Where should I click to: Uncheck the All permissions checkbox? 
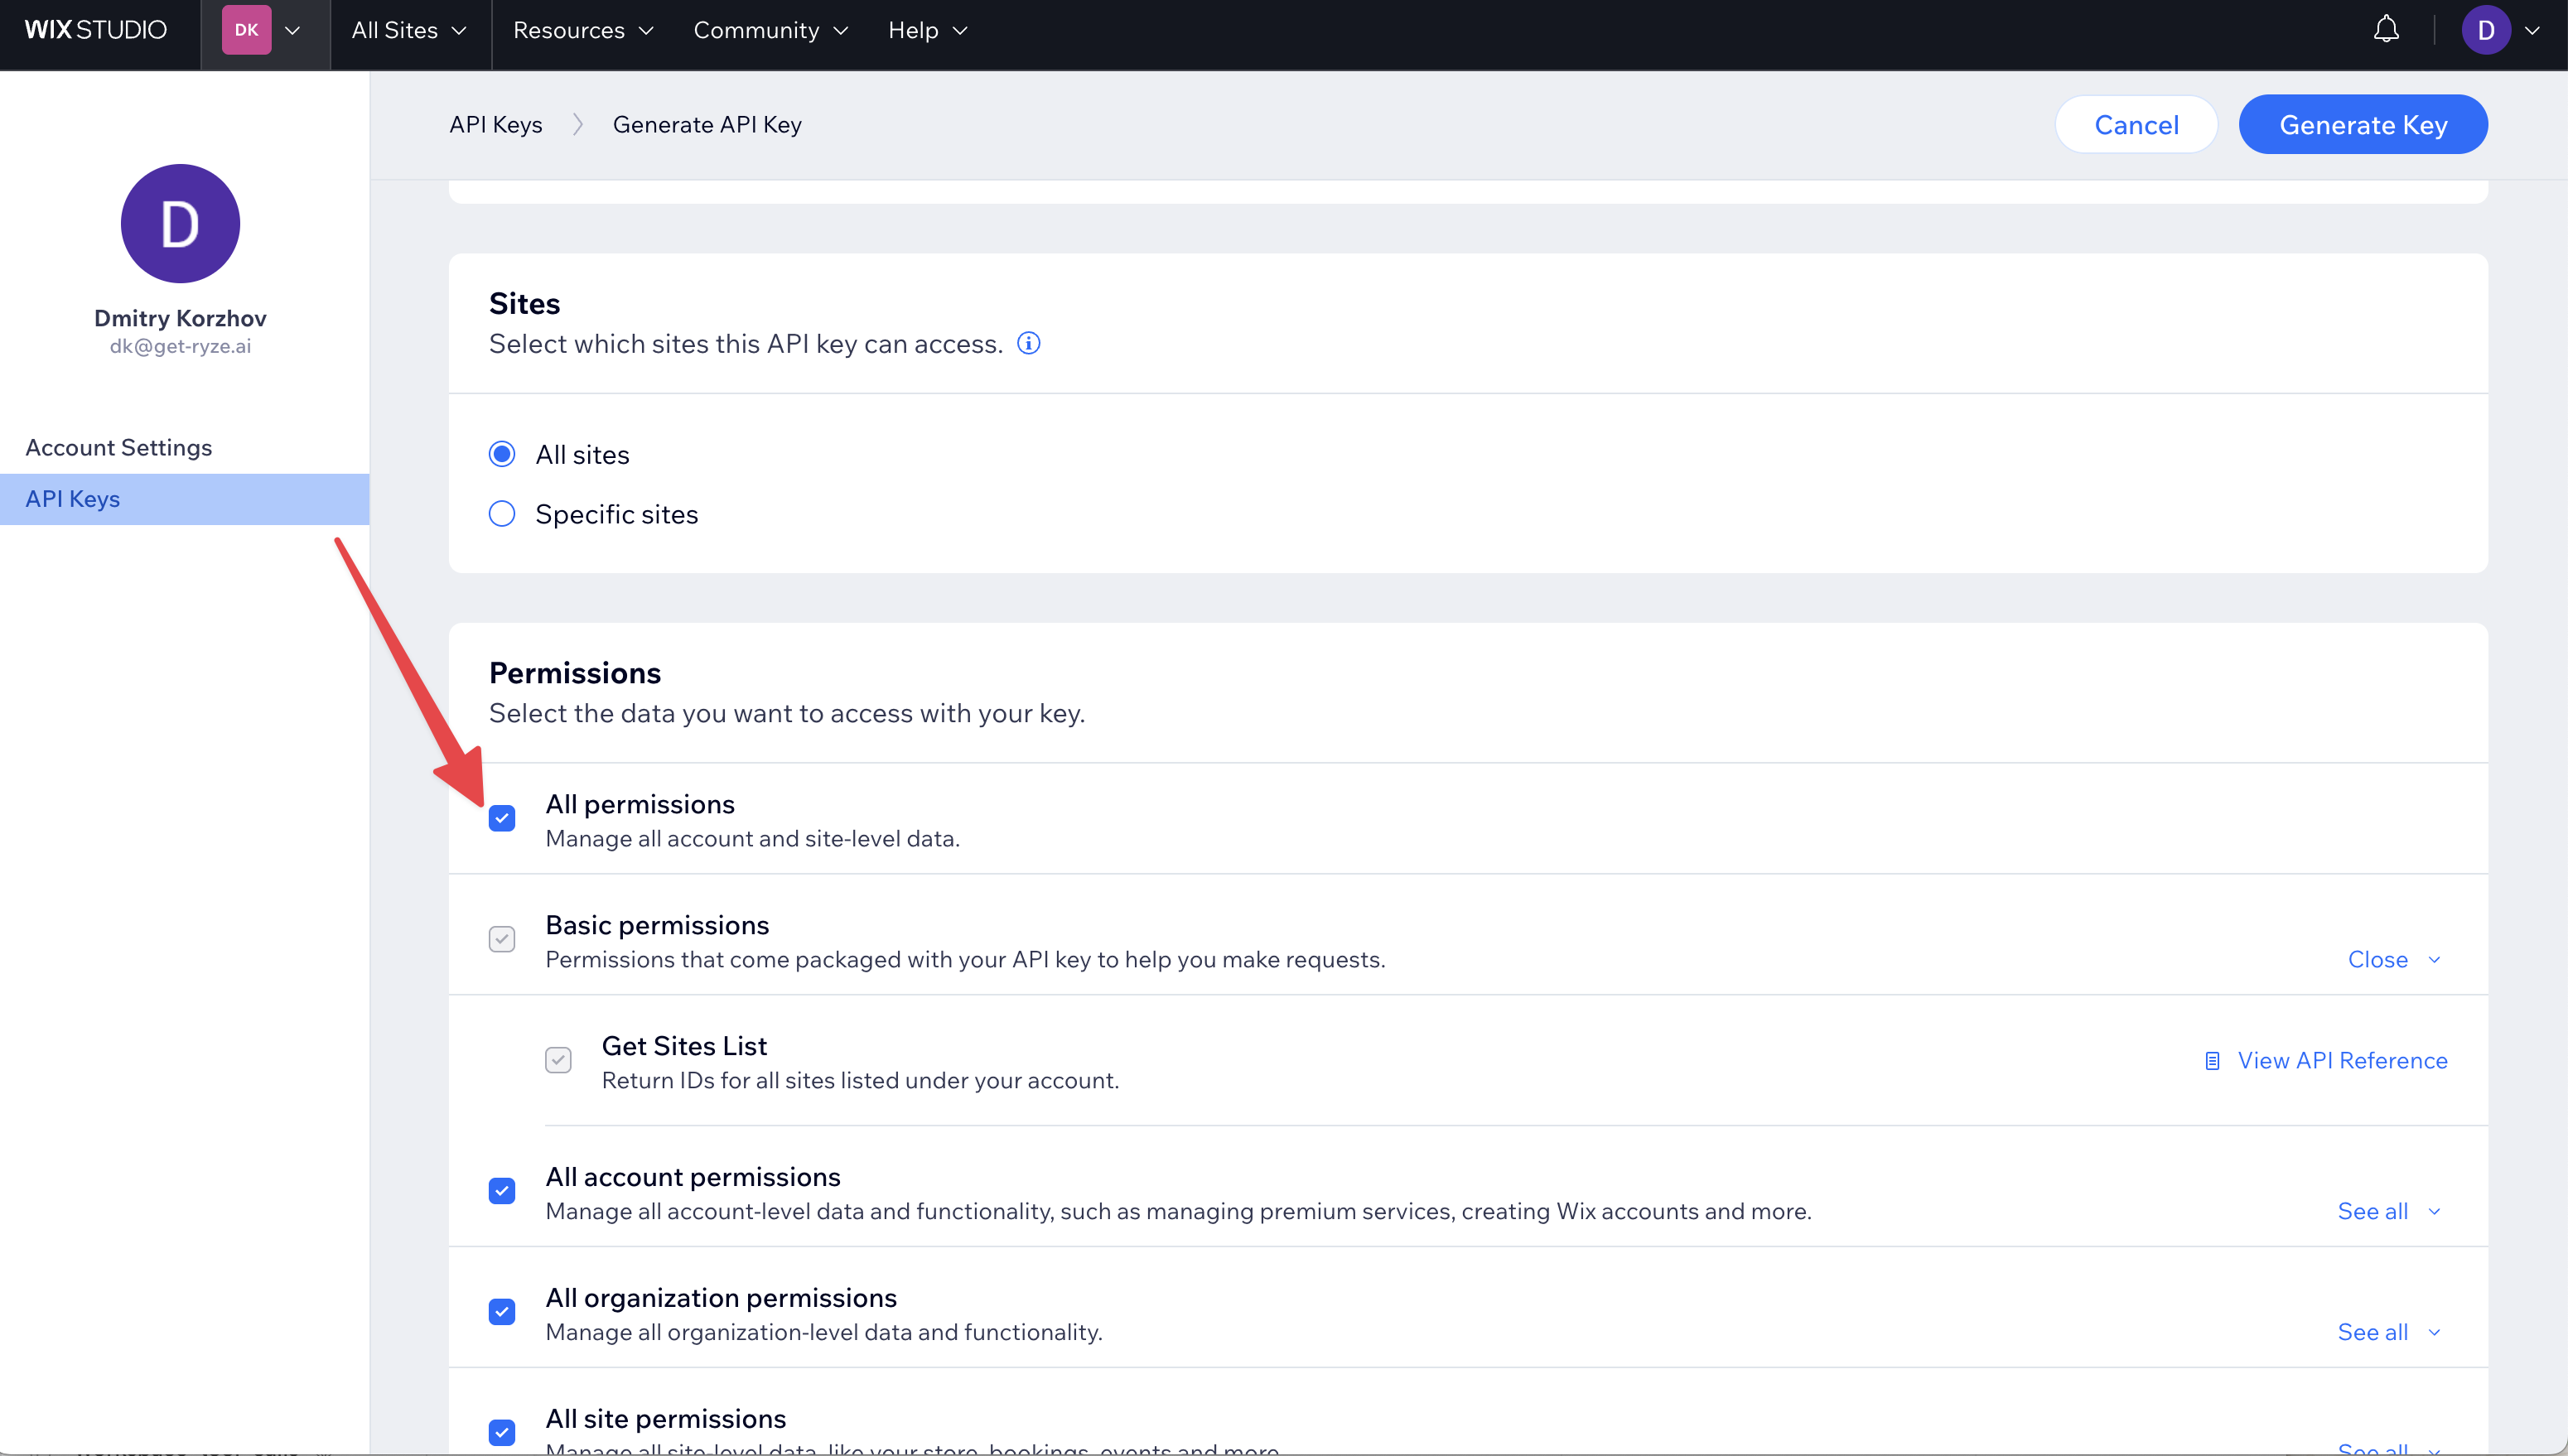(x=502, y=819)
